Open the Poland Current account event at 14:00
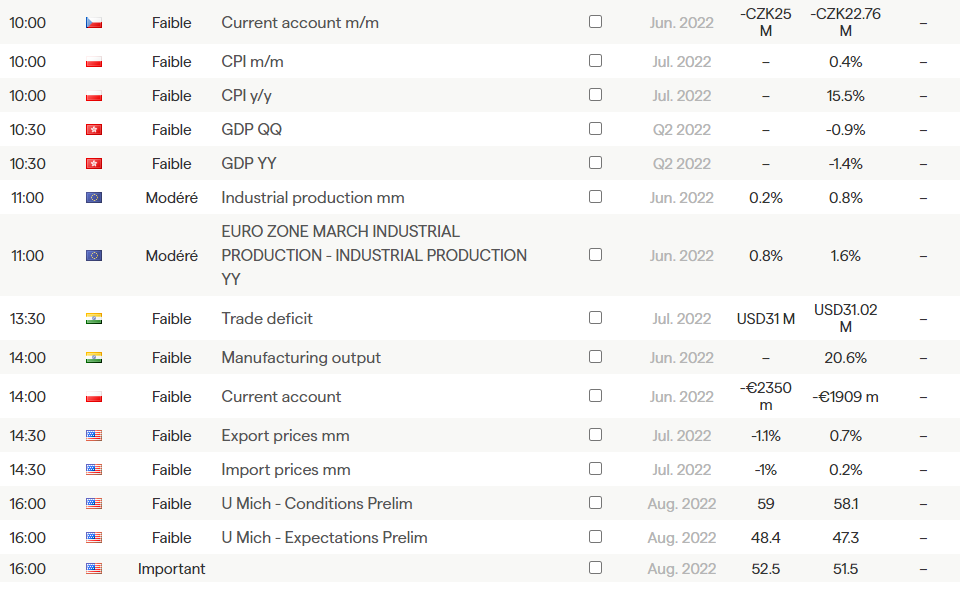 (x=281, y=397)
